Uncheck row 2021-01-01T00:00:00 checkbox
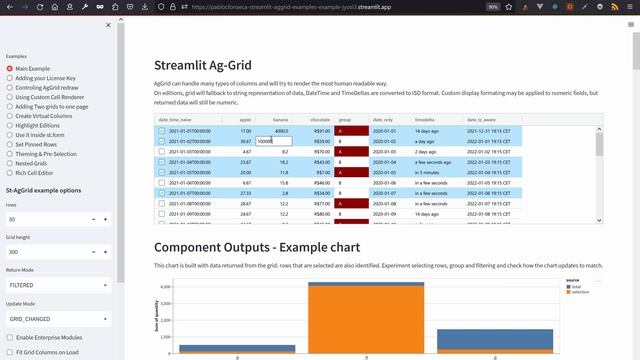This screenshot has height=360, width=640. (162, 131)
